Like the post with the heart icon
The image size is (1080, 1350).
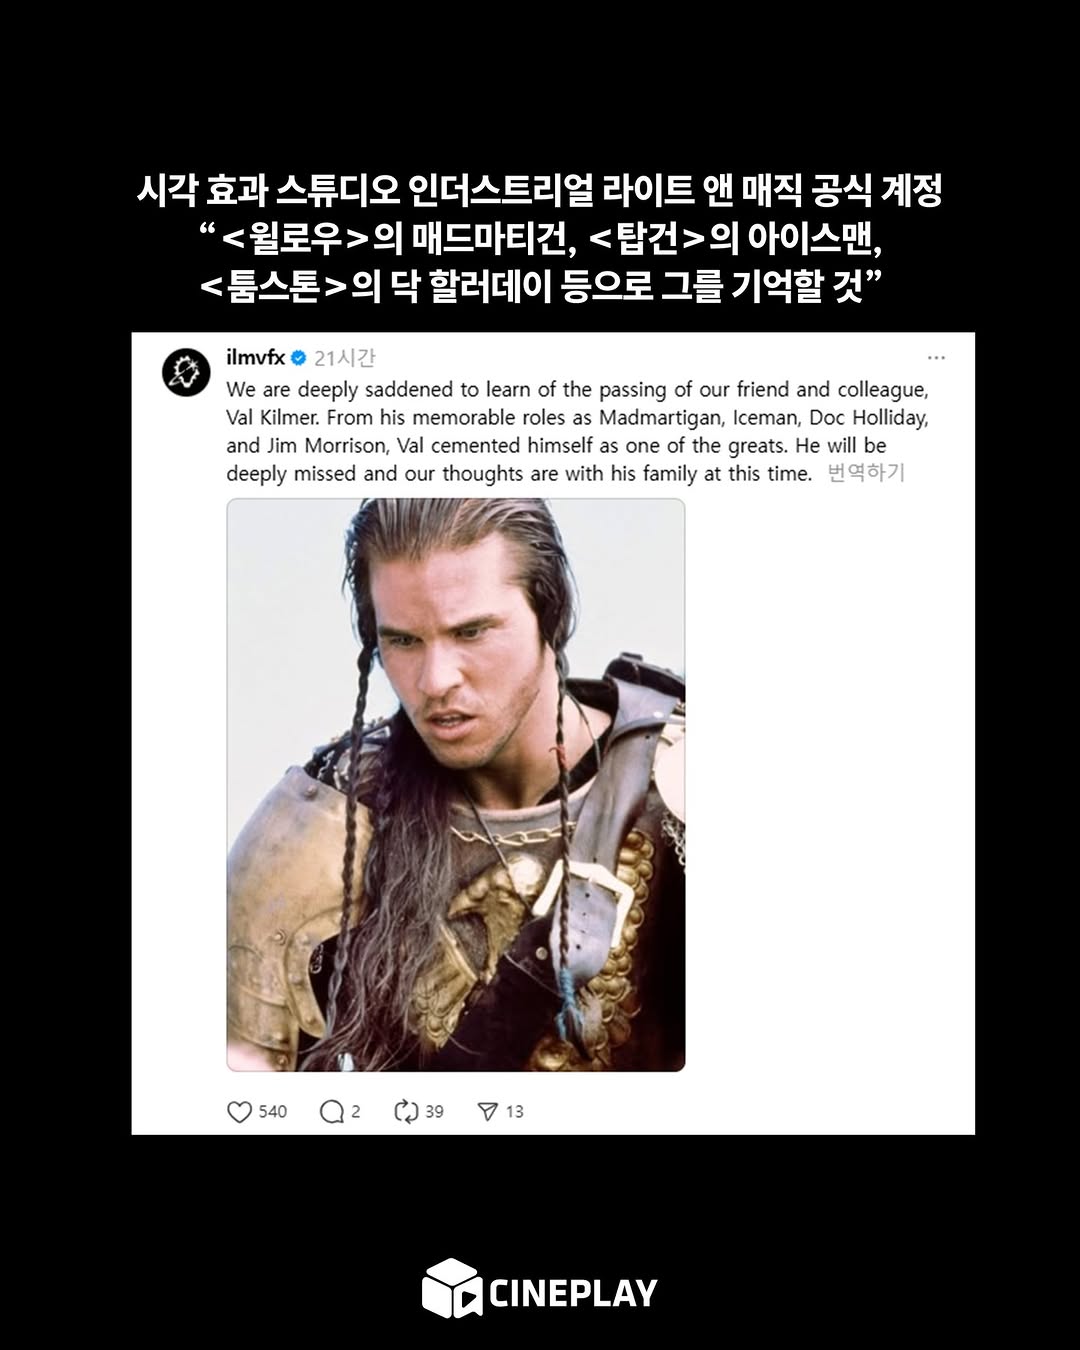[239, 1111]
